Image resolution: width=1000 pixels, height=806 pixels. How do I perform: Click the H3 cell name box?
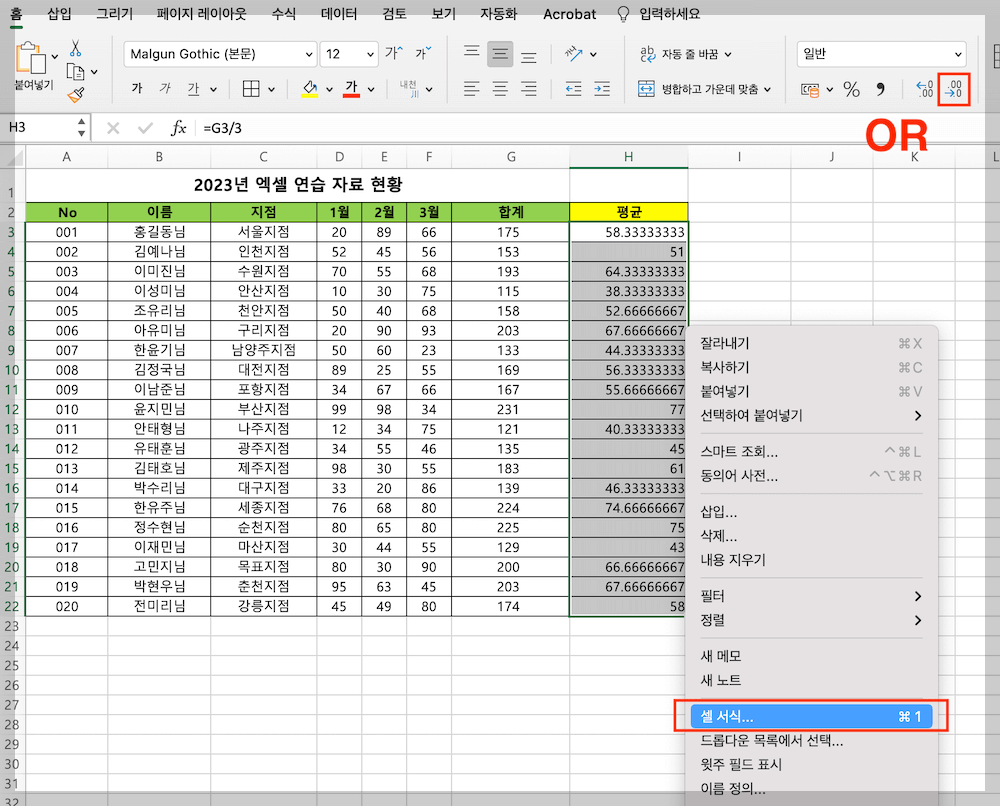[x=40, y=127]
